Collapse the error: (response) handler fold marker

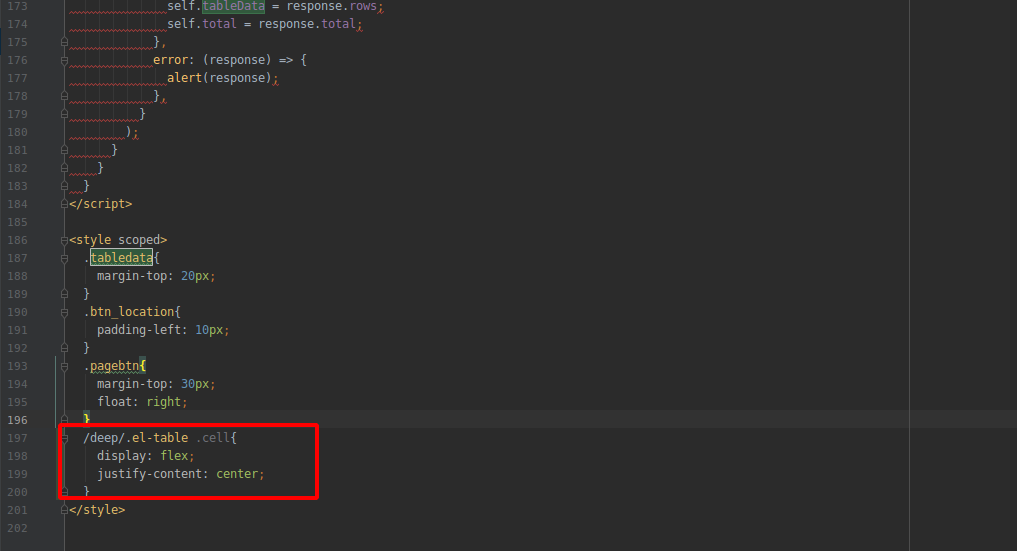[x=64, y=60]
